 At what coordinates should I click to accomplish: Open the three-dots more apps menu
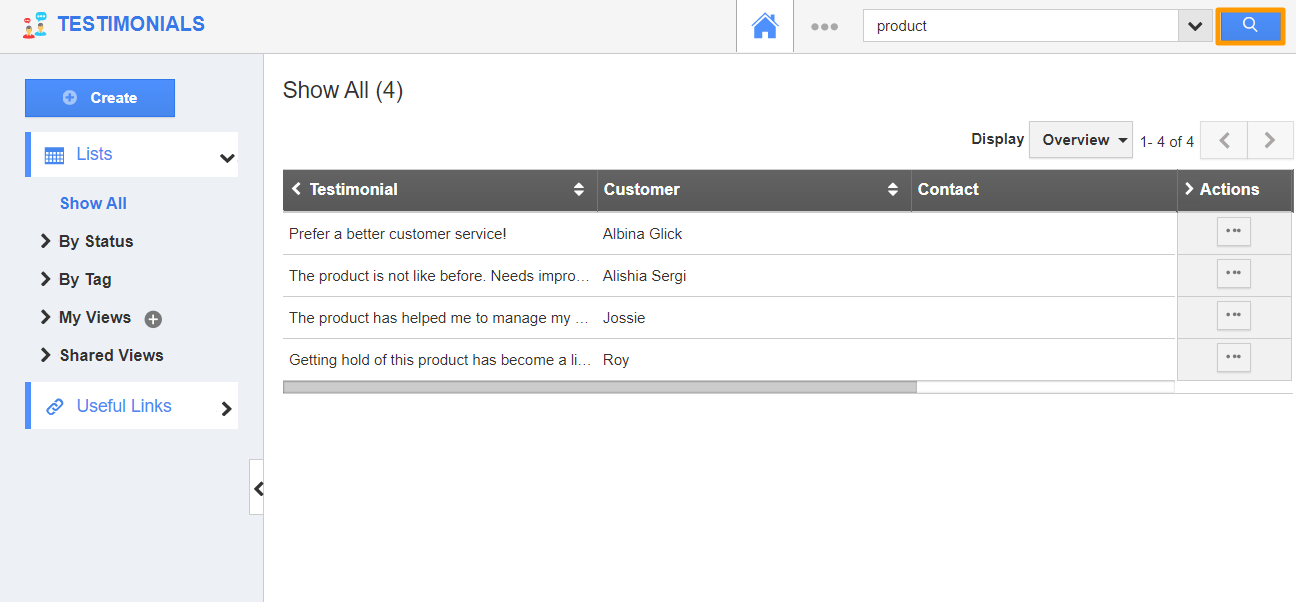tap(824, 27)
